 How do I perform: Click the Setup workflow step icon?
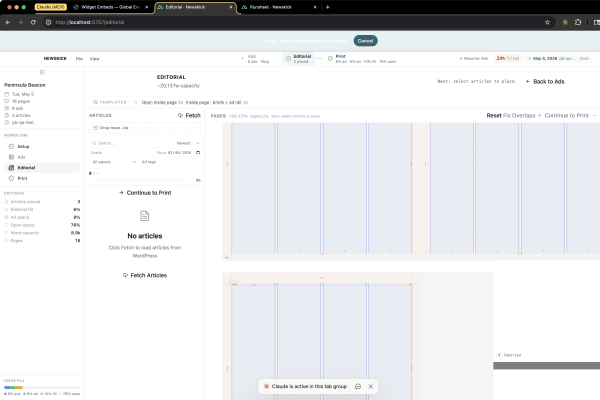point(11,147)
